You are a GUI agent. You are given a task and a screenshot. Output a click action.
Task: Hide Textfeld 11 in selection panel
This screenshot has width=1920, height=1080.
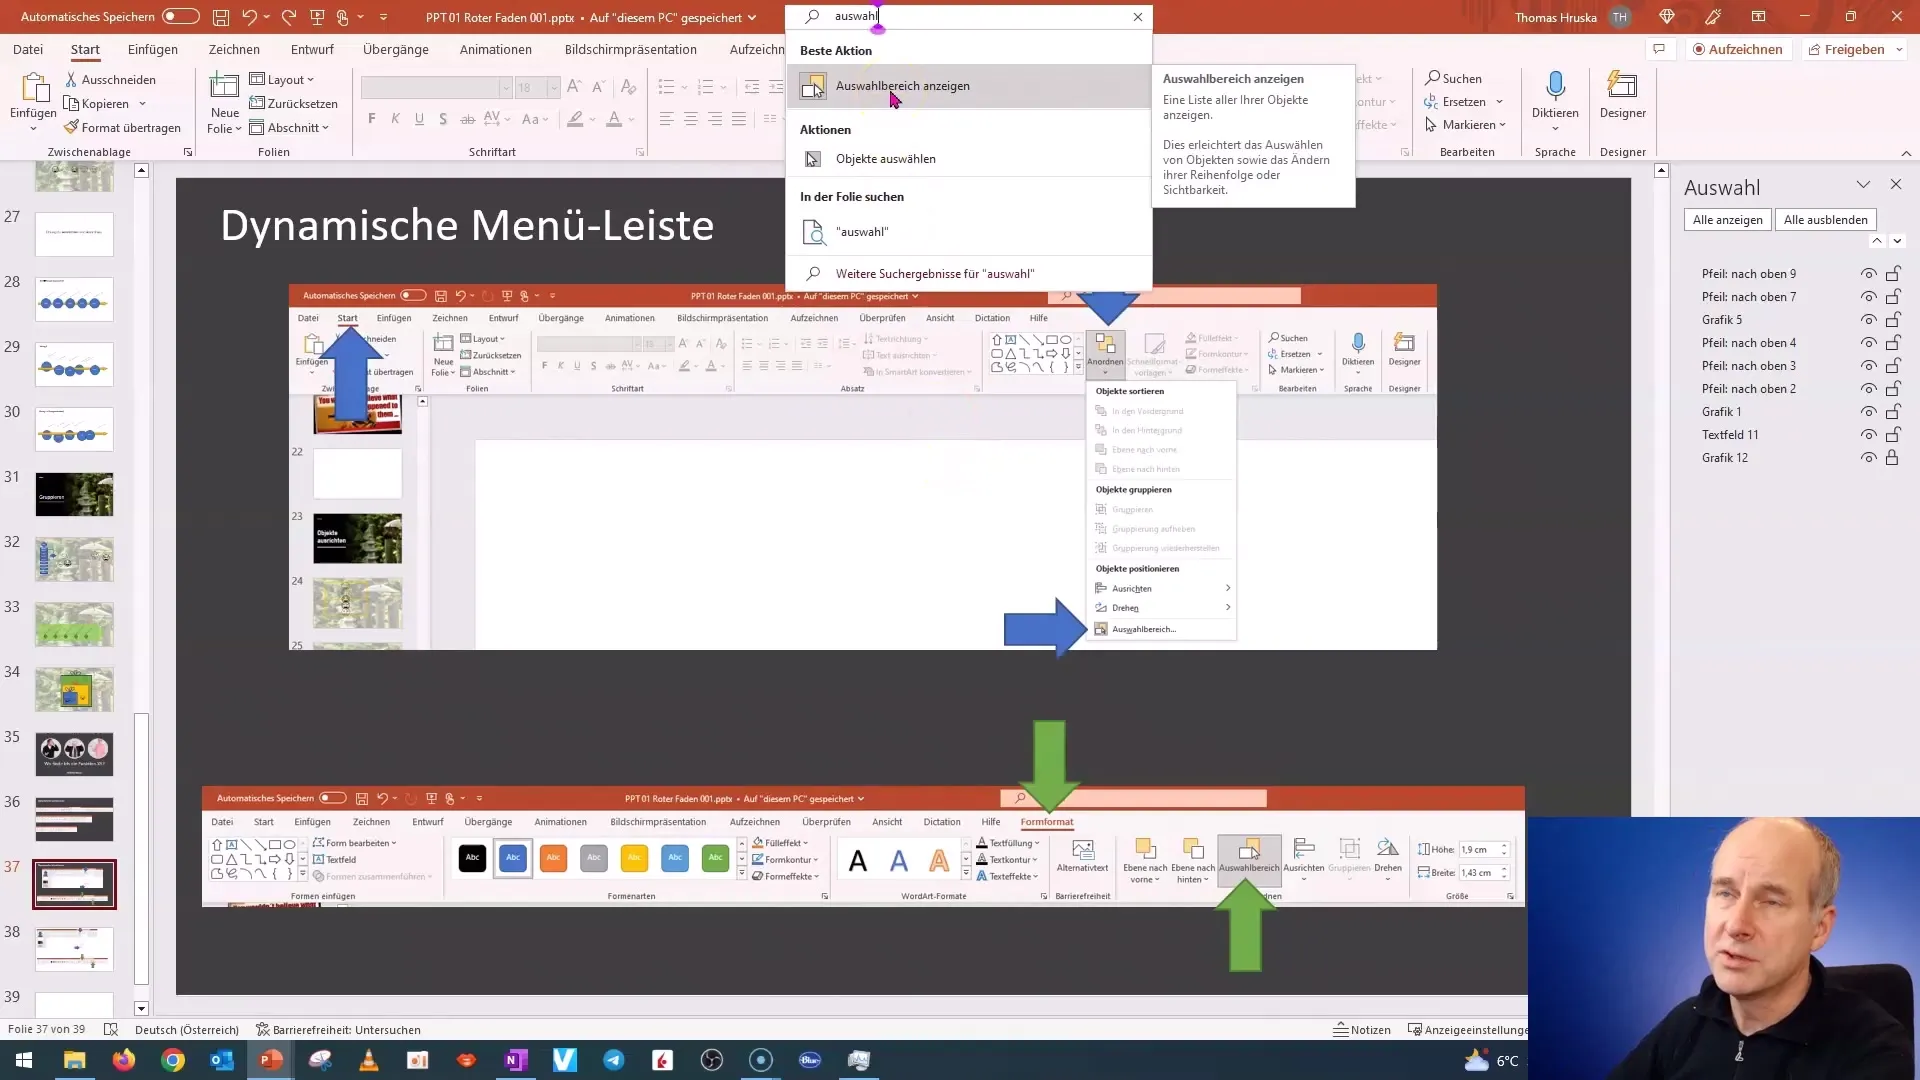click(x=1869, y=434)
